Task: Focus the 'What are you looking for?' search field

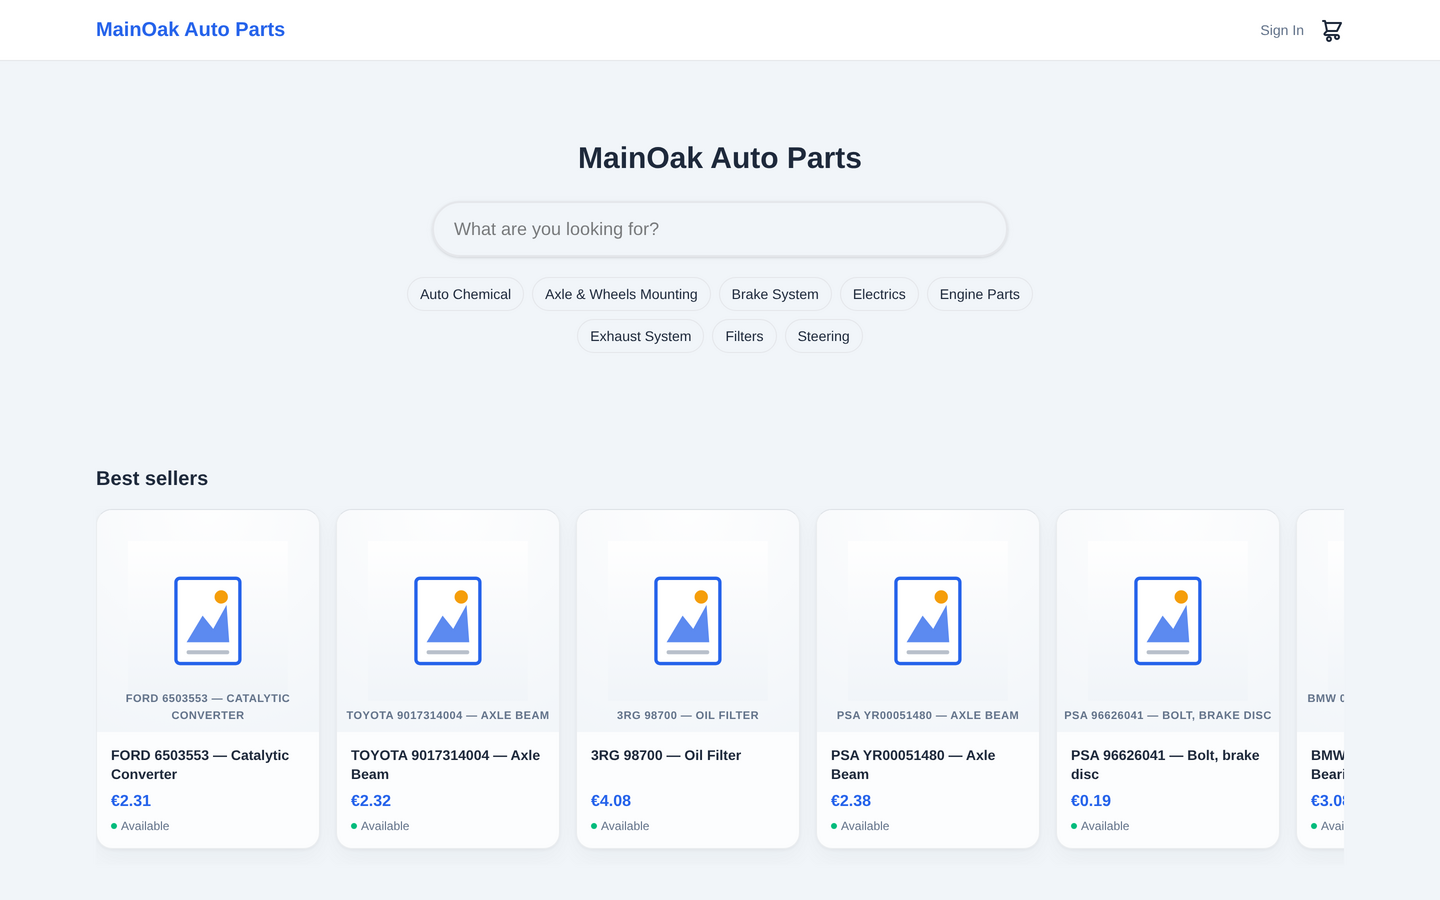Action: pyautogui.click(x=720, y=229)
